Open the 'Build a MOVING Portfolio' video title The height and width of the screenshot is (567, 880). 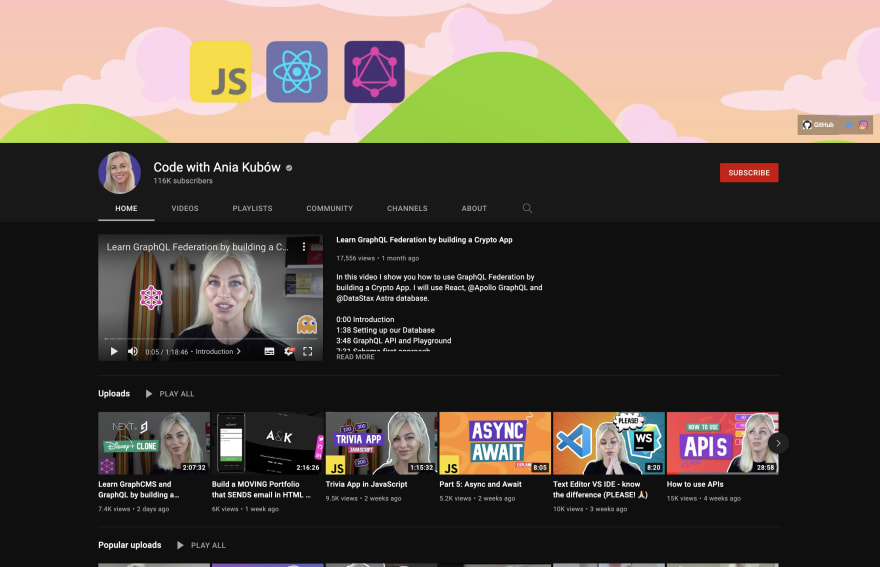click(261, 490)
